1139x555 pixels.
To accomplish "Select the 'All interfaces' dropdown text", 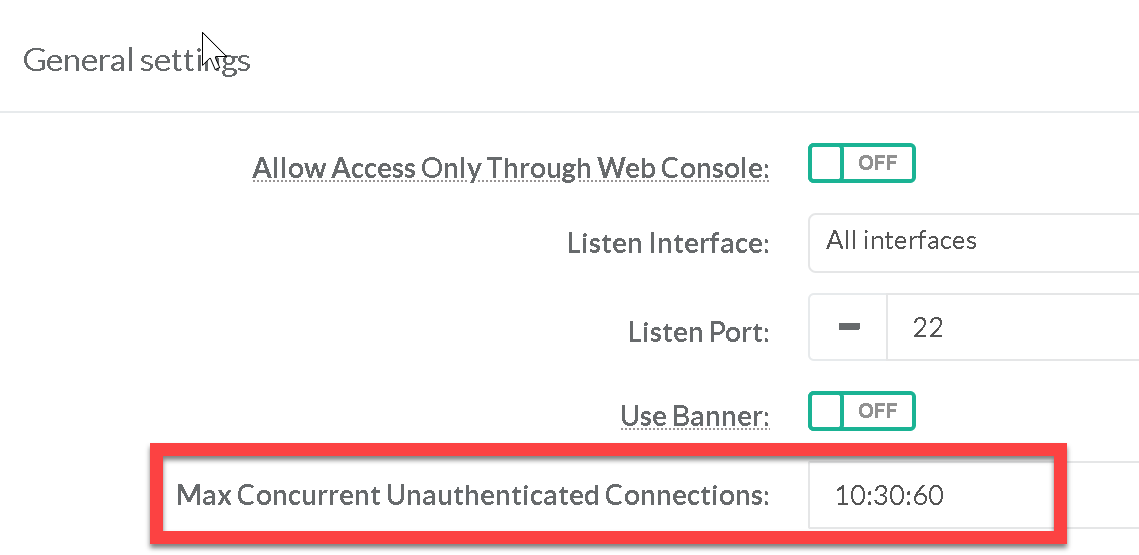I will pyautogui.click(x=901, y=241).
